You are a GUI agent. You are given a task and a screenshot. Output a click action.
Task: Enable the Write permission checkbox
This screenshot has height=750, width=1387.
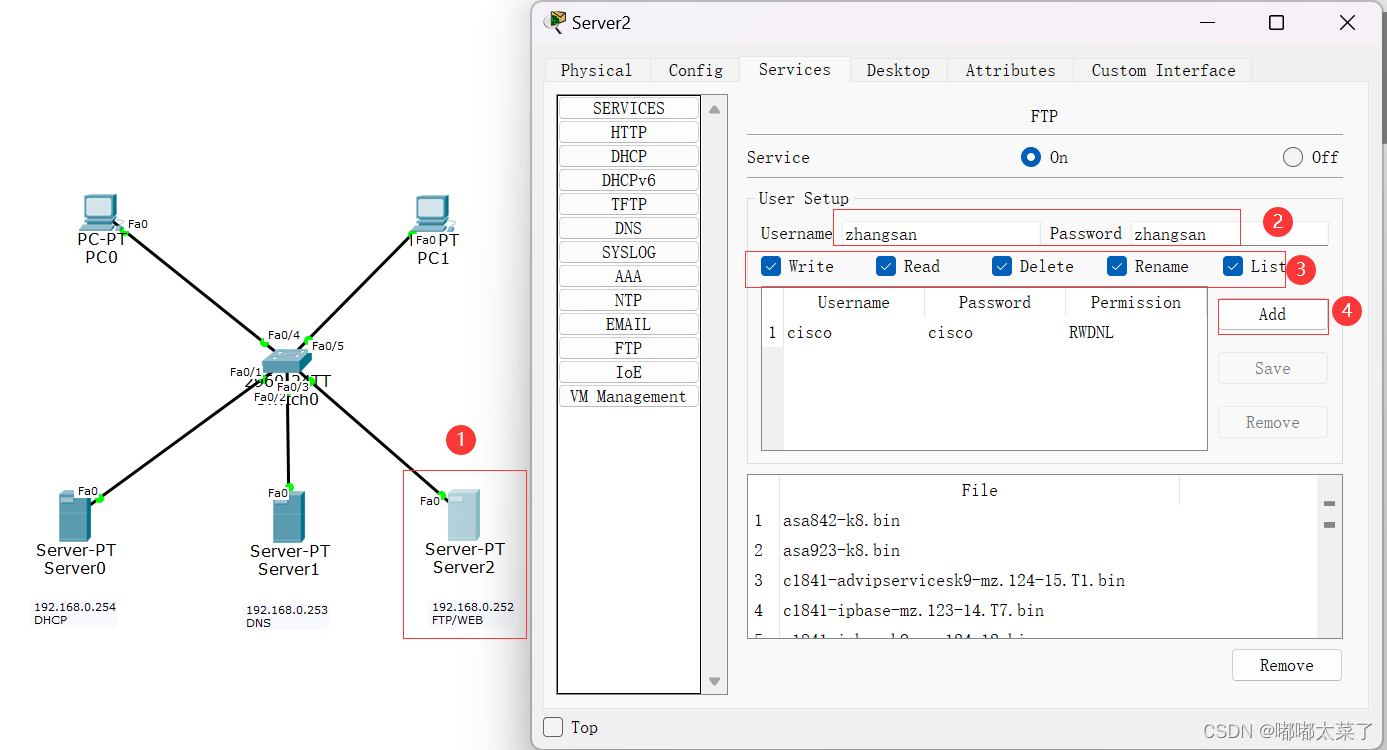(771, 266)
